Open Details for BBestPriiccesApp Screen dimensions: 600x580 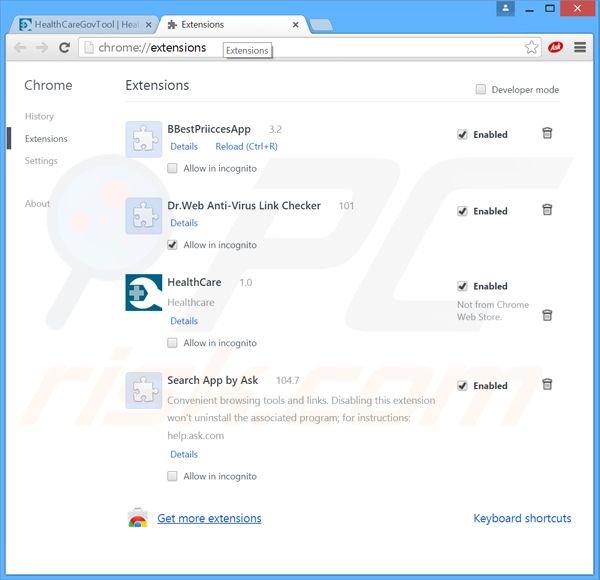point(184,147)
